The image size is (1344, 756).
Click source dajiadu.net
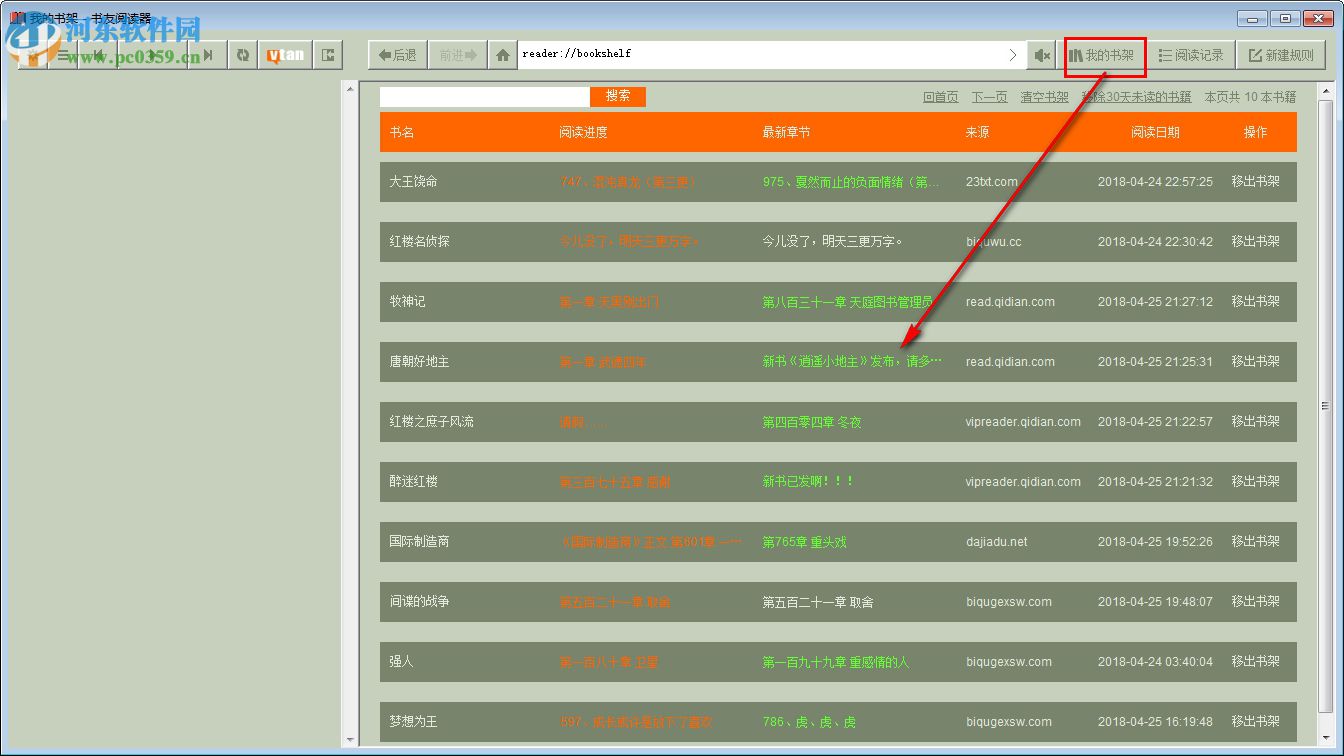(x=997, y=542)
